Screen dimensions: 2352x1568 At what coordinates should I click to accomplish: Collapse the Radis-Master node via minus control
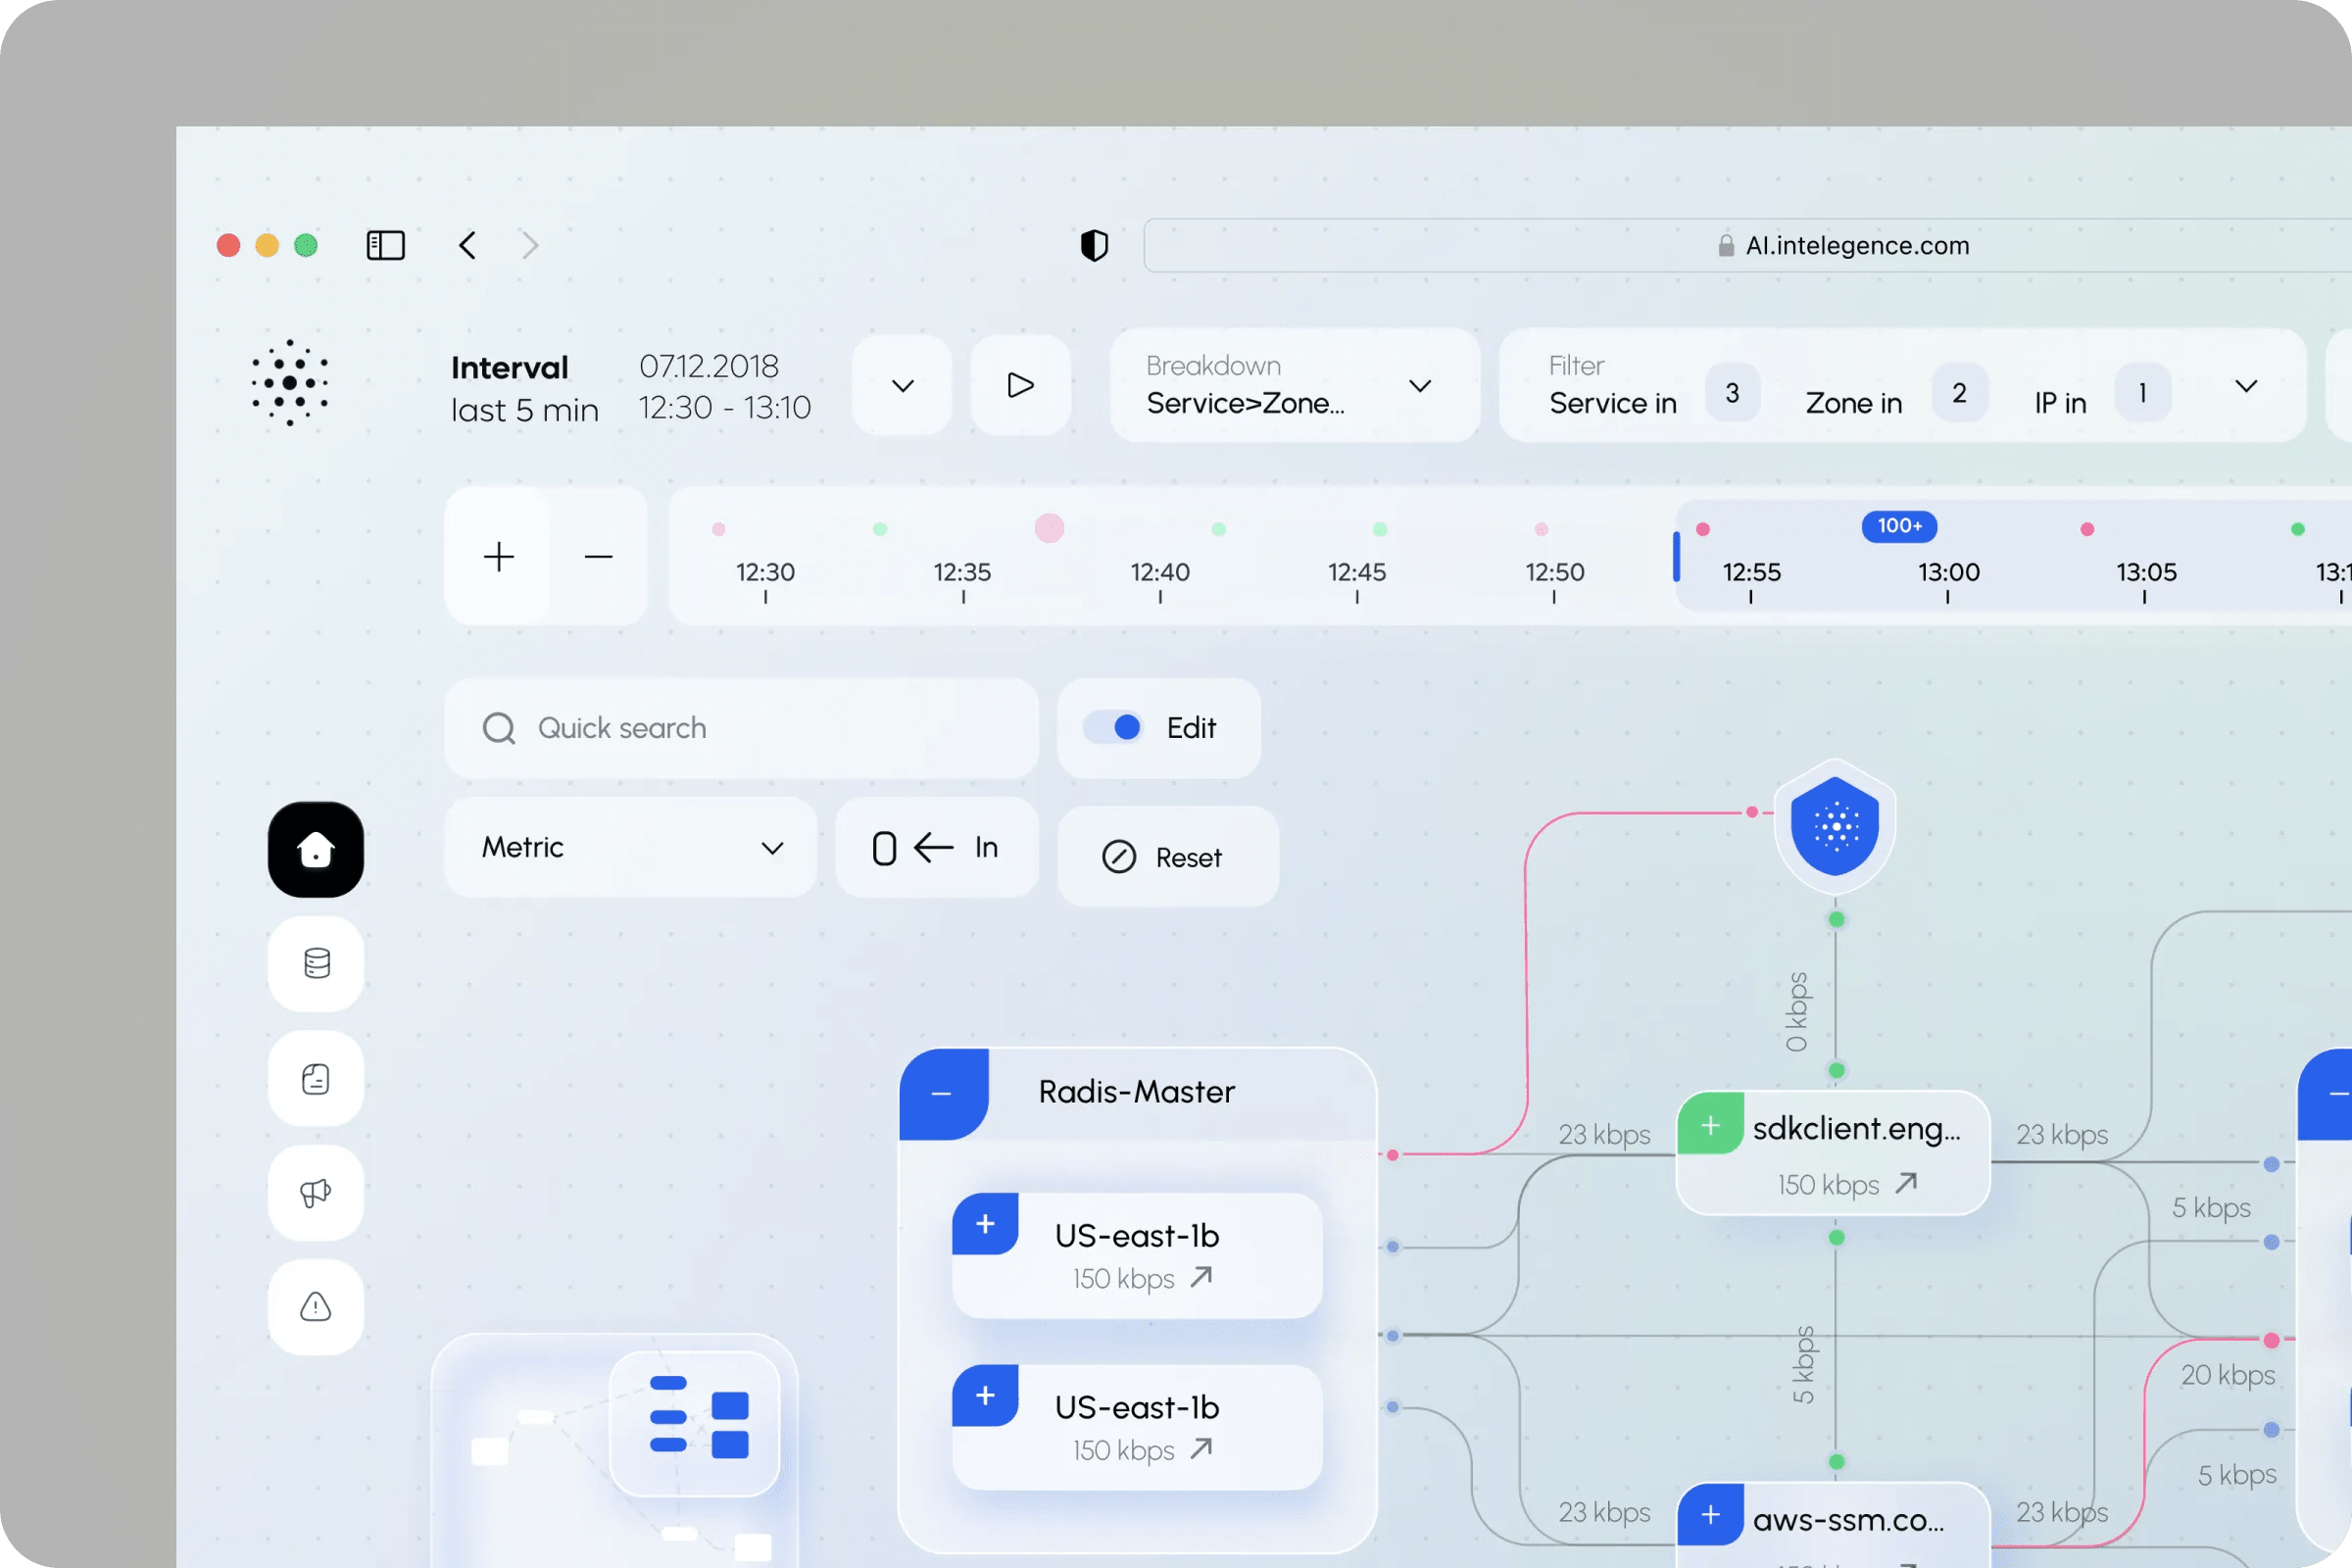(x=941, y=1092)
